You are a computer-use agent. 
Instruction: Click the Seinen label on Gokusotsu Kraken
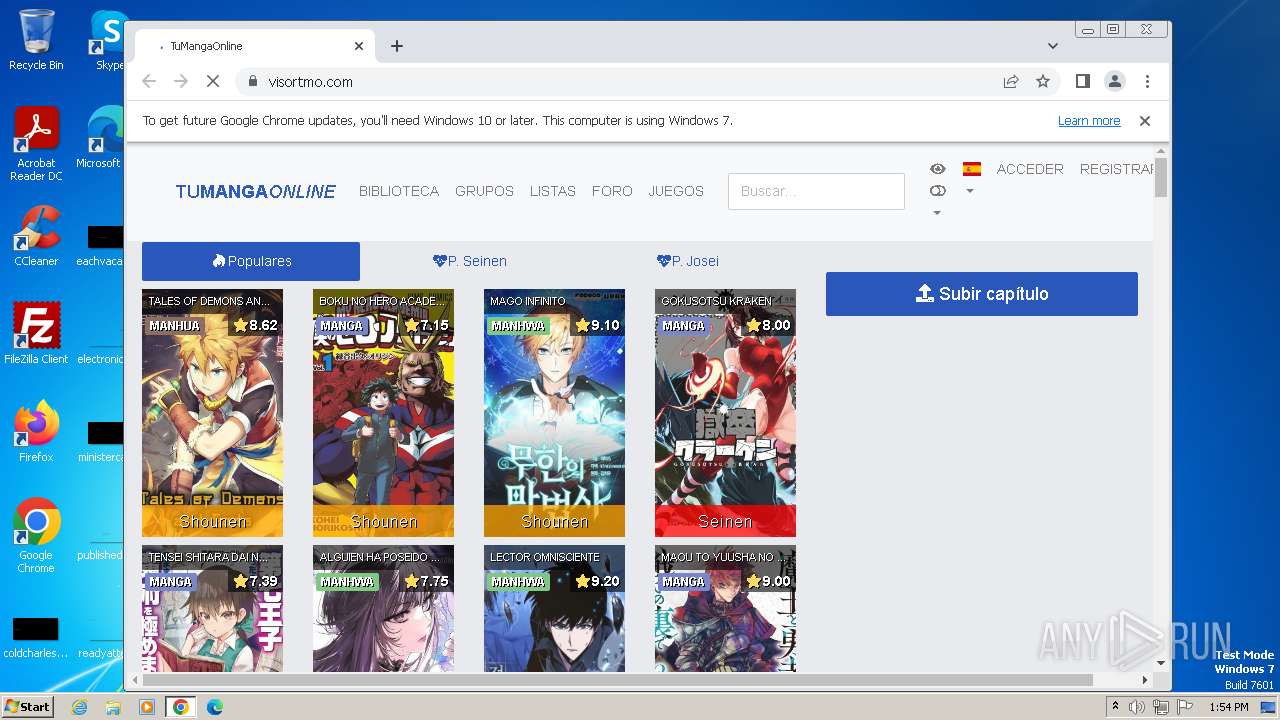tap(725, 521)
